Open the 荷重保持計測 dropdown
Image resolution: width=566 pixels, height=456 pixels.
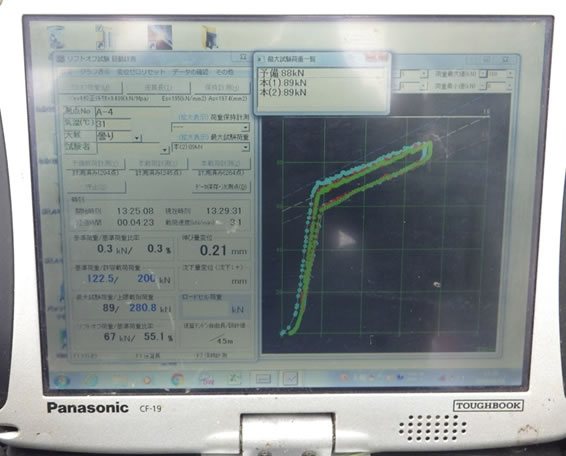[x=210, y=127]
